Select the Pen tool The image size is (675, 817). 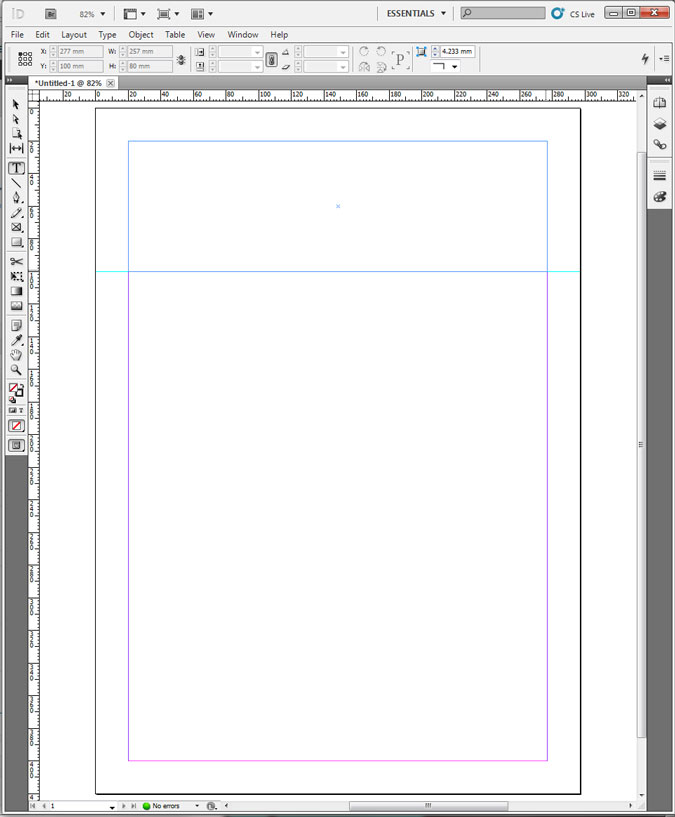[17, 198]
